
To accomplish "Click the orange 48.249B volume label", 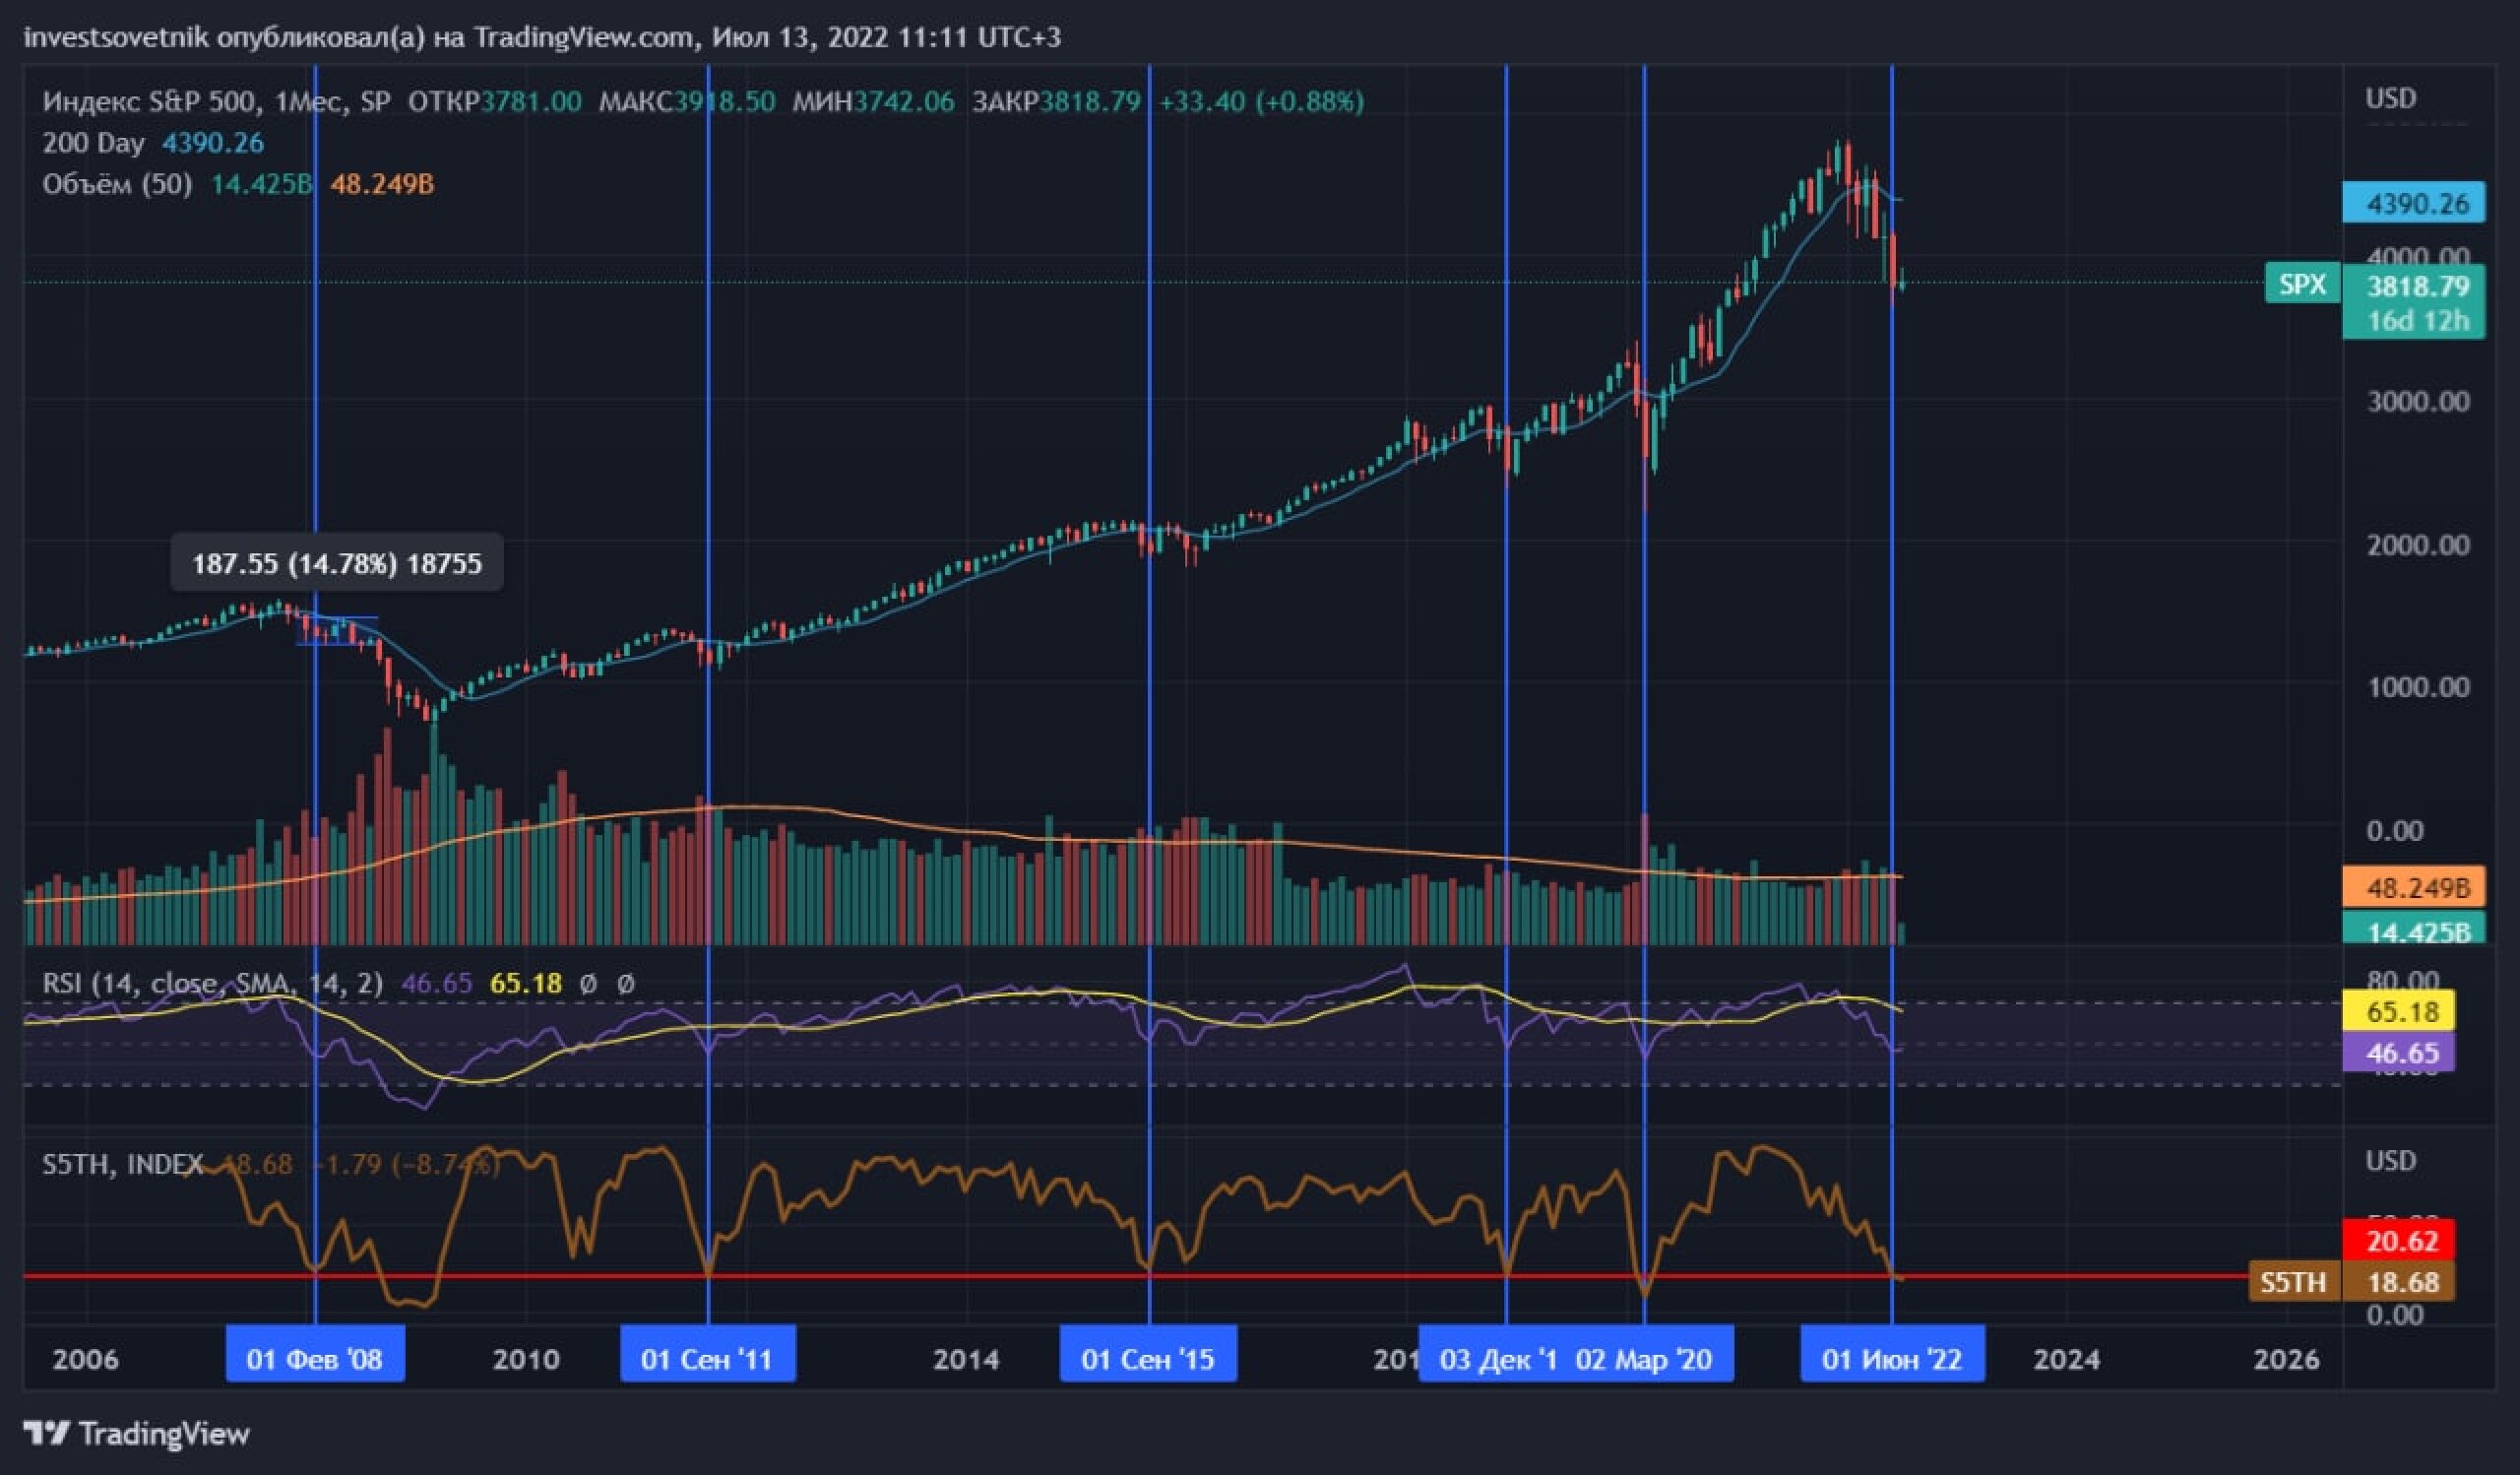I will point(2413,887).
